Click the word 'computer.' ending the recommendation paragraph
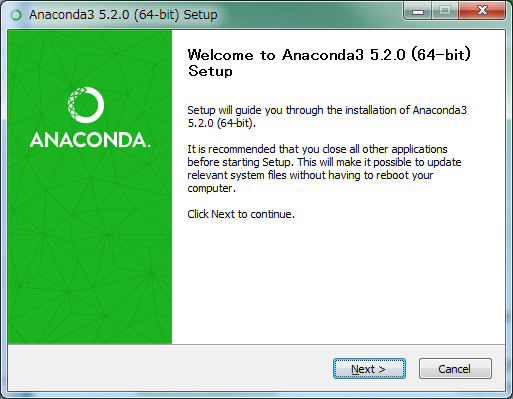Screen dimensions: 513x399 pos(211,188)
